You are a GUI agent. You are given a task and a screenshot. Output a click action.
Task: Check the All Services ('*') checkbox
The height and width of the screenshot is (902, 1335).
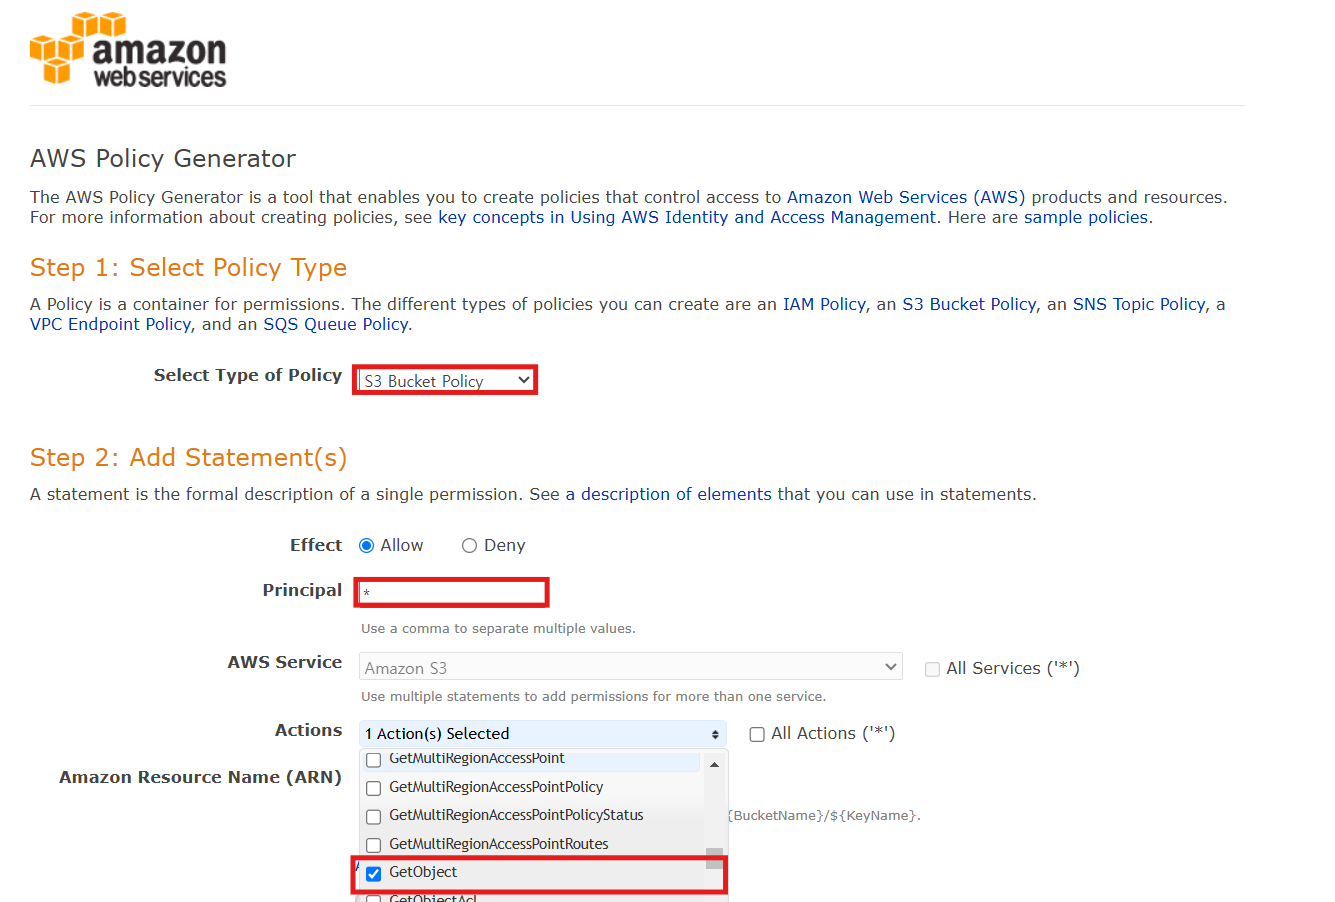point(932,669)
